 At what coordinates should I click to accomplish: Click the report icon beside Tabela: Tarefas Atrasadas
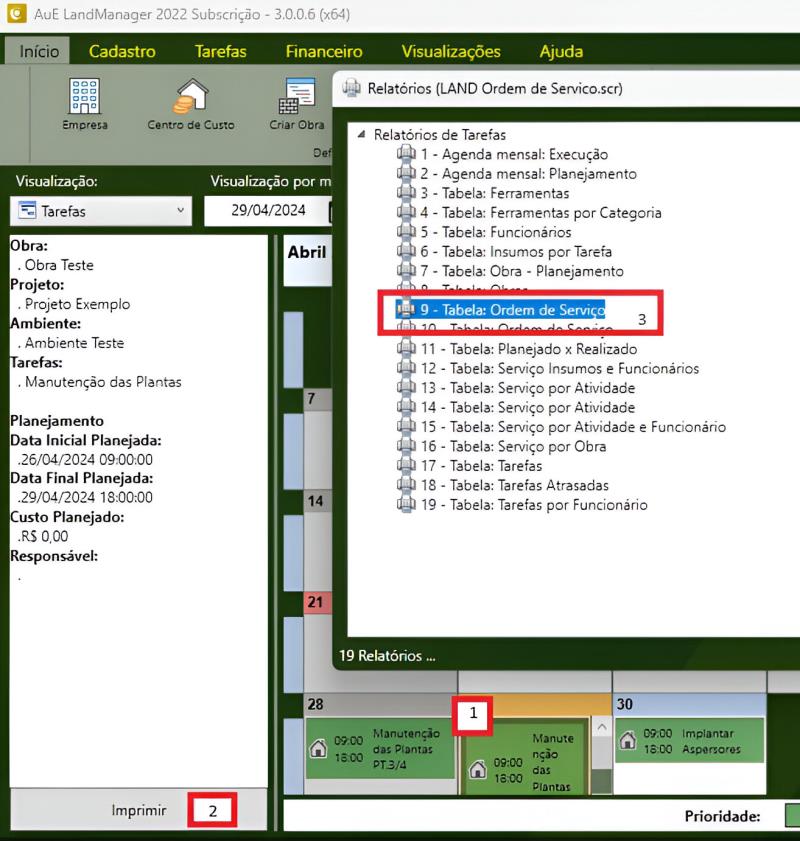point(406,485)
